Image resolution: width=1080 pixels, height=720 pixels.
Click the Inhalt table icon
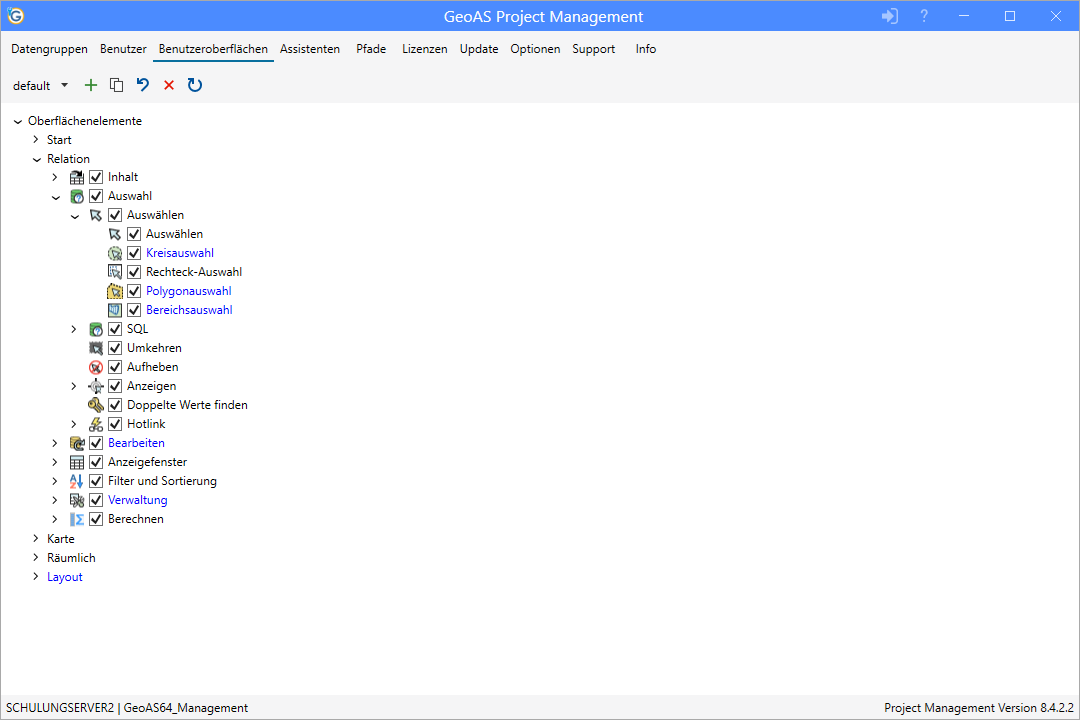77,178
